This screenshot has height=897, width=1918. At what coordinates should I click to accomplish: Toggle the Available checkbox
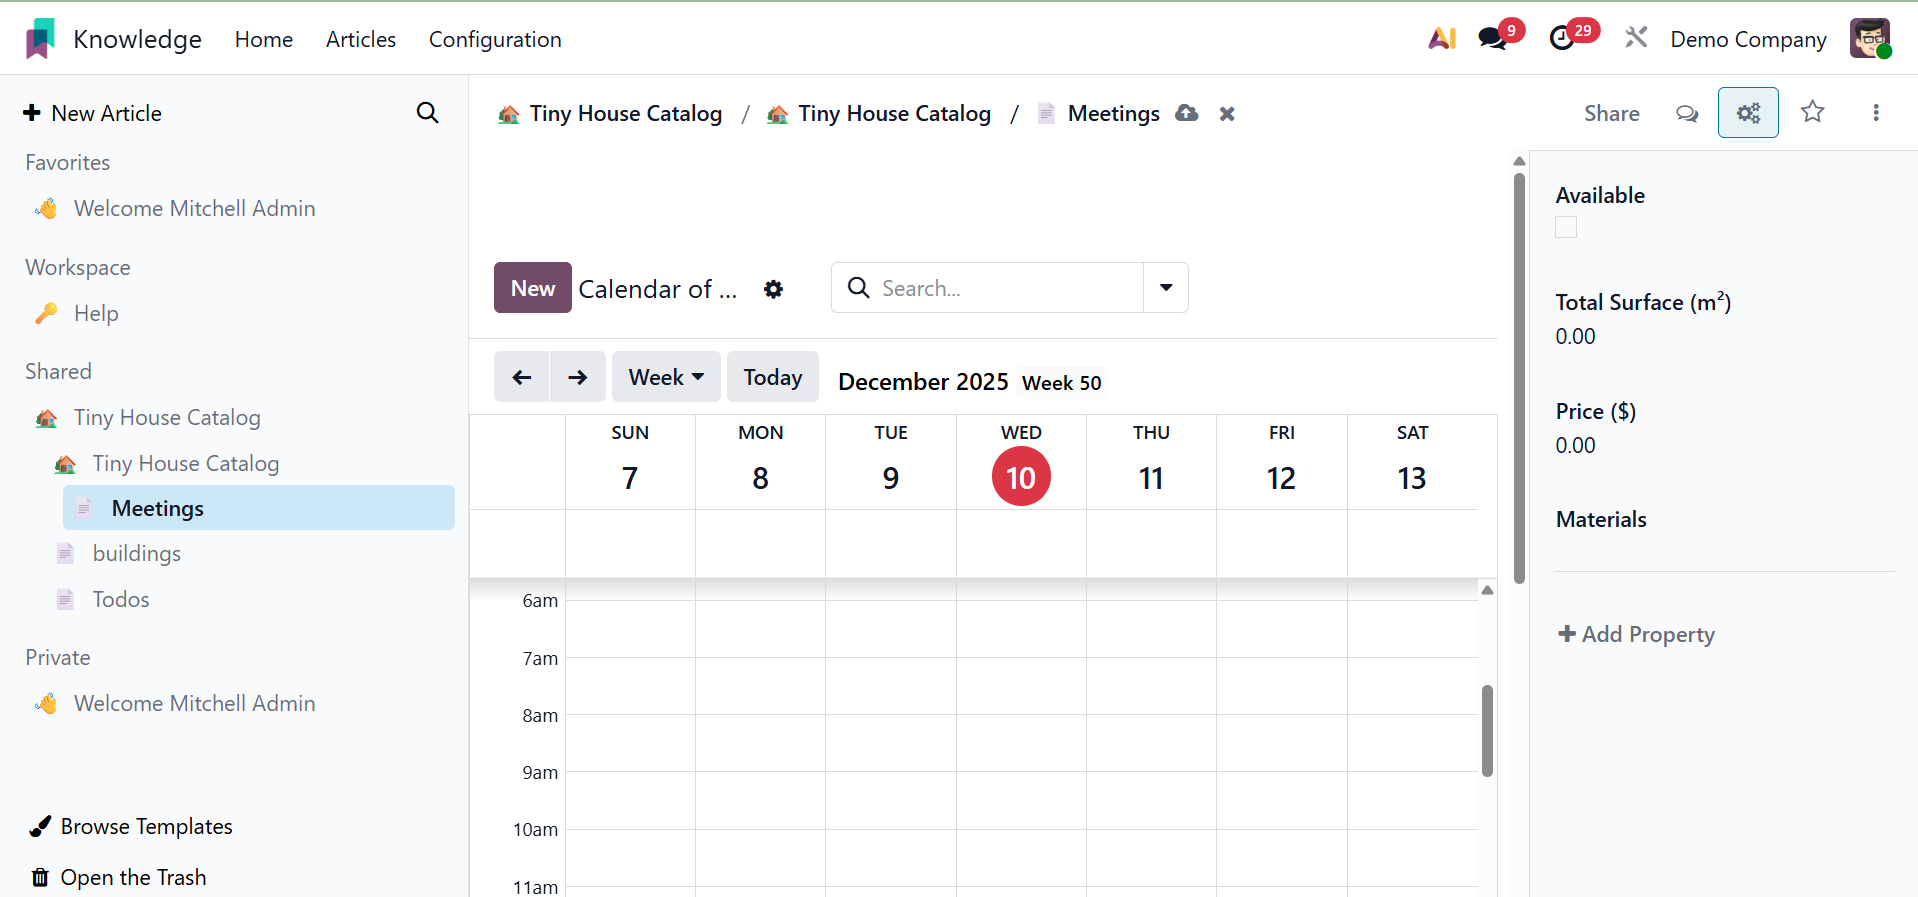pyautogui.click(x=1566, y=228)
